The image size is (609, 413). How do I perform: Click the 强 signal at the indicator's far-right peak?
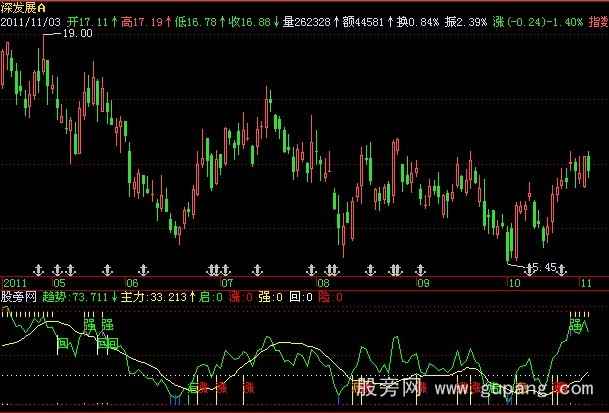[575, 326]
